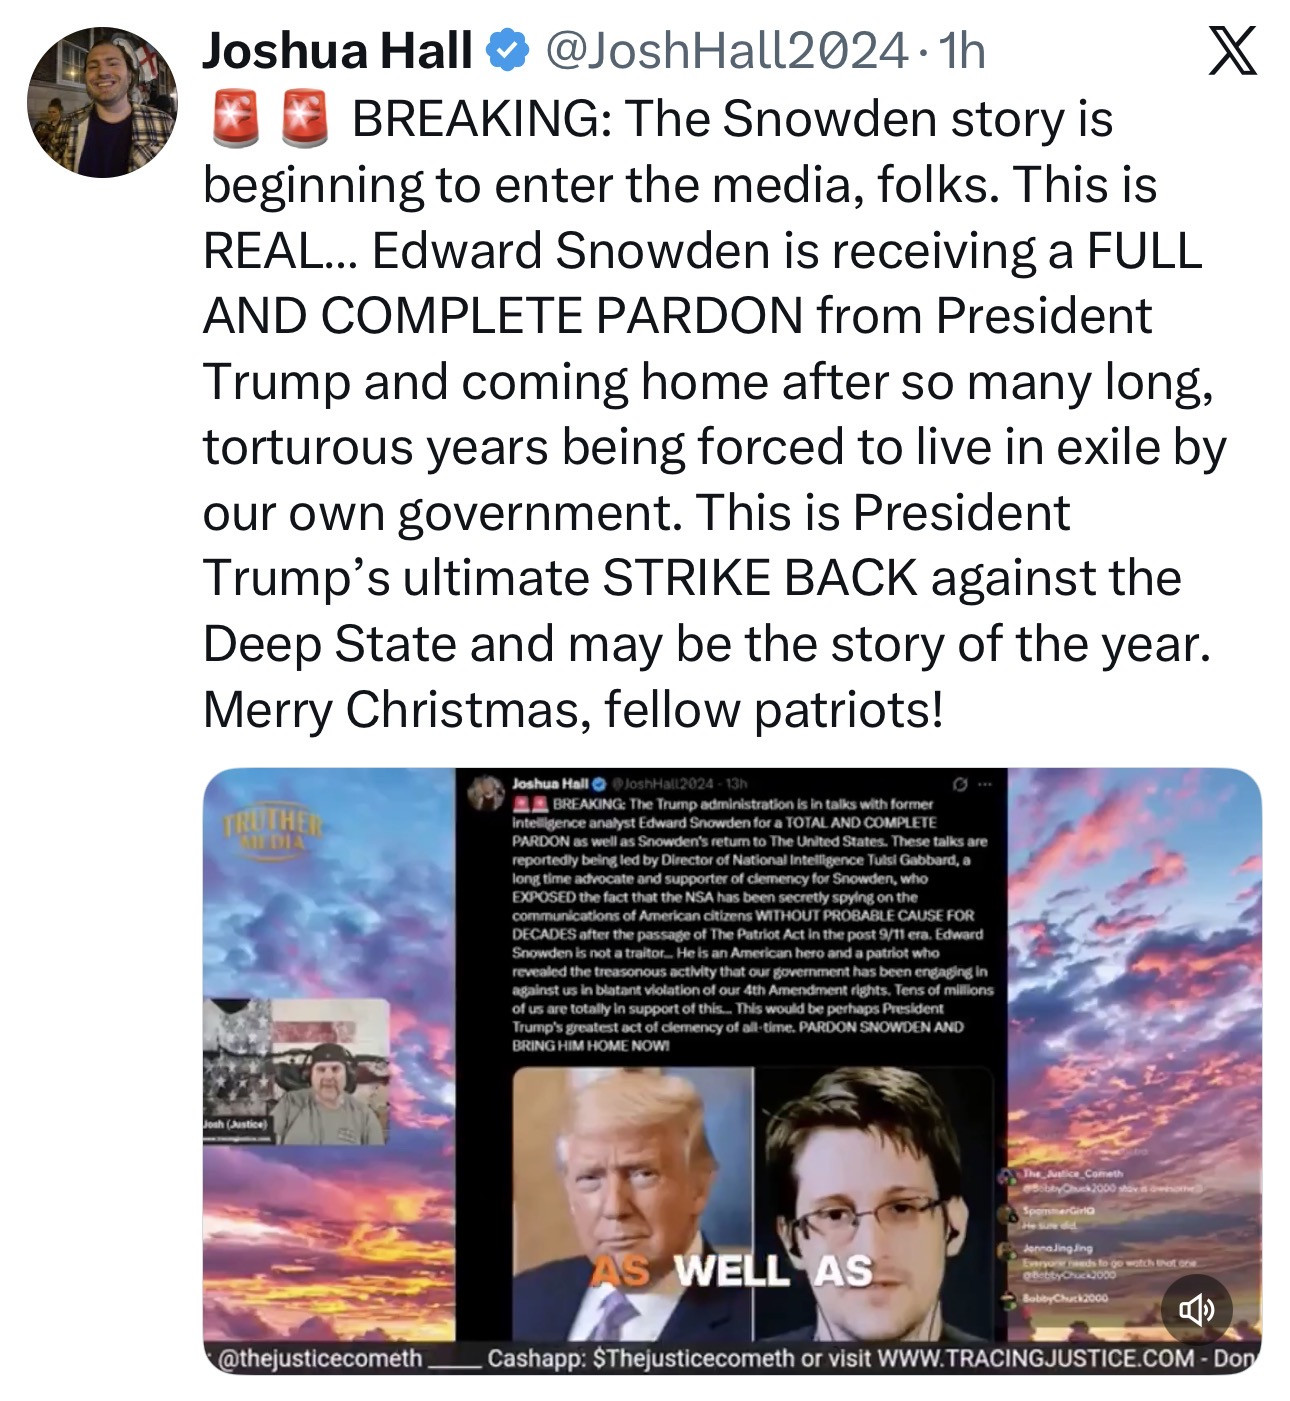Viewport: 1290px width, 1401px height.
Task: Click the webcam inset of Josh (Justice)
Action: click(x=296, y=1072)
